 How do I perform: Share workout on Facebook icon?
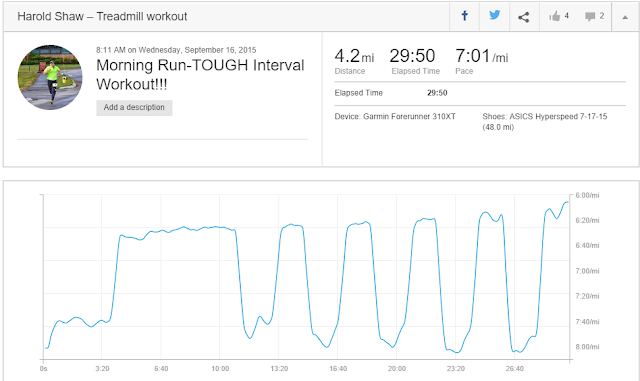tap(464, 16)
